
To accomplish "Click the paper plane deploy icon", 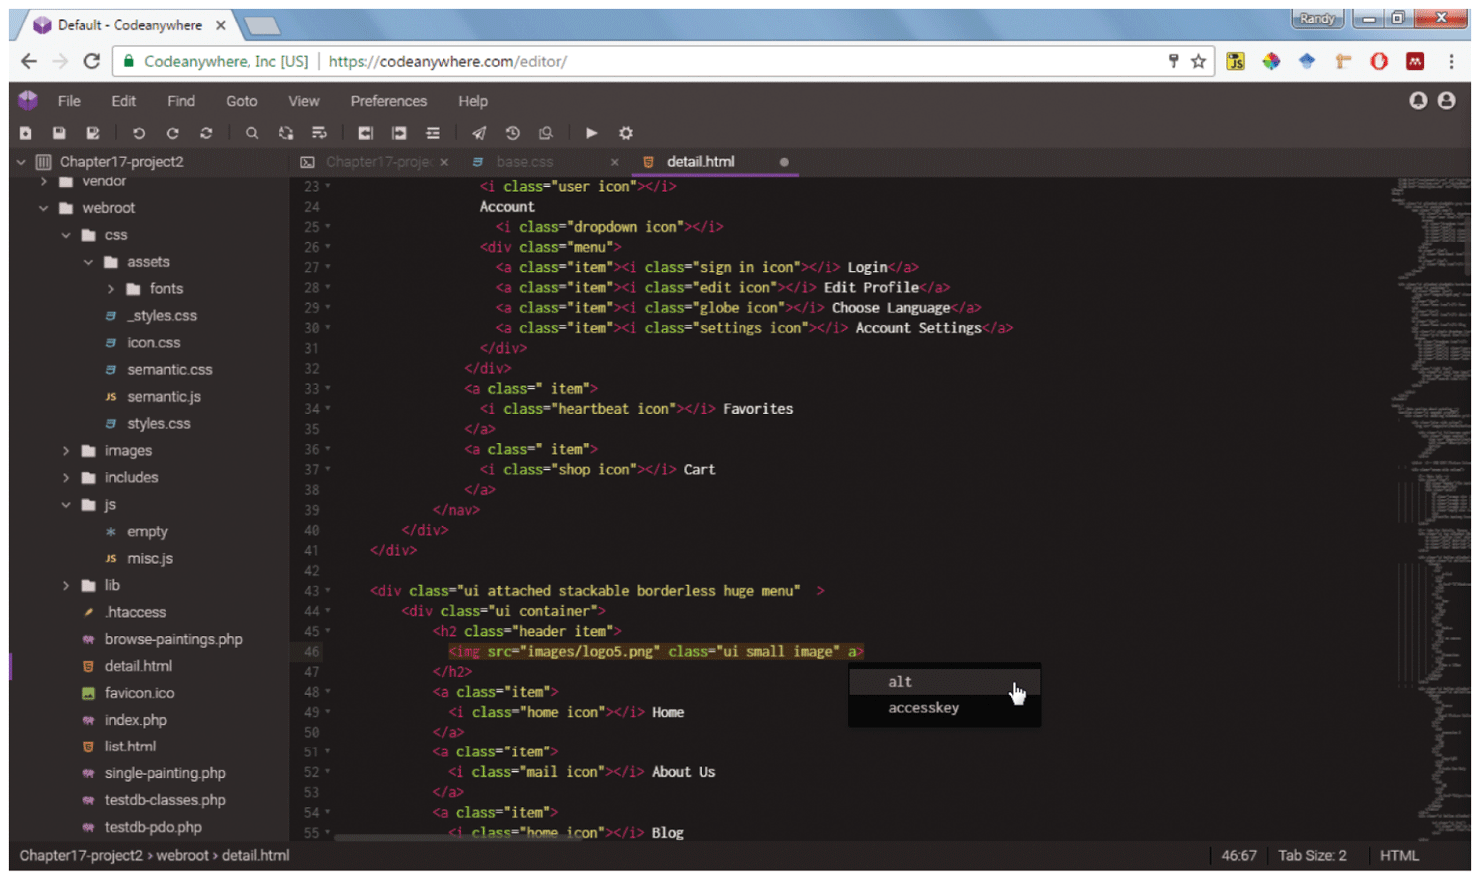I will point(479,133).
